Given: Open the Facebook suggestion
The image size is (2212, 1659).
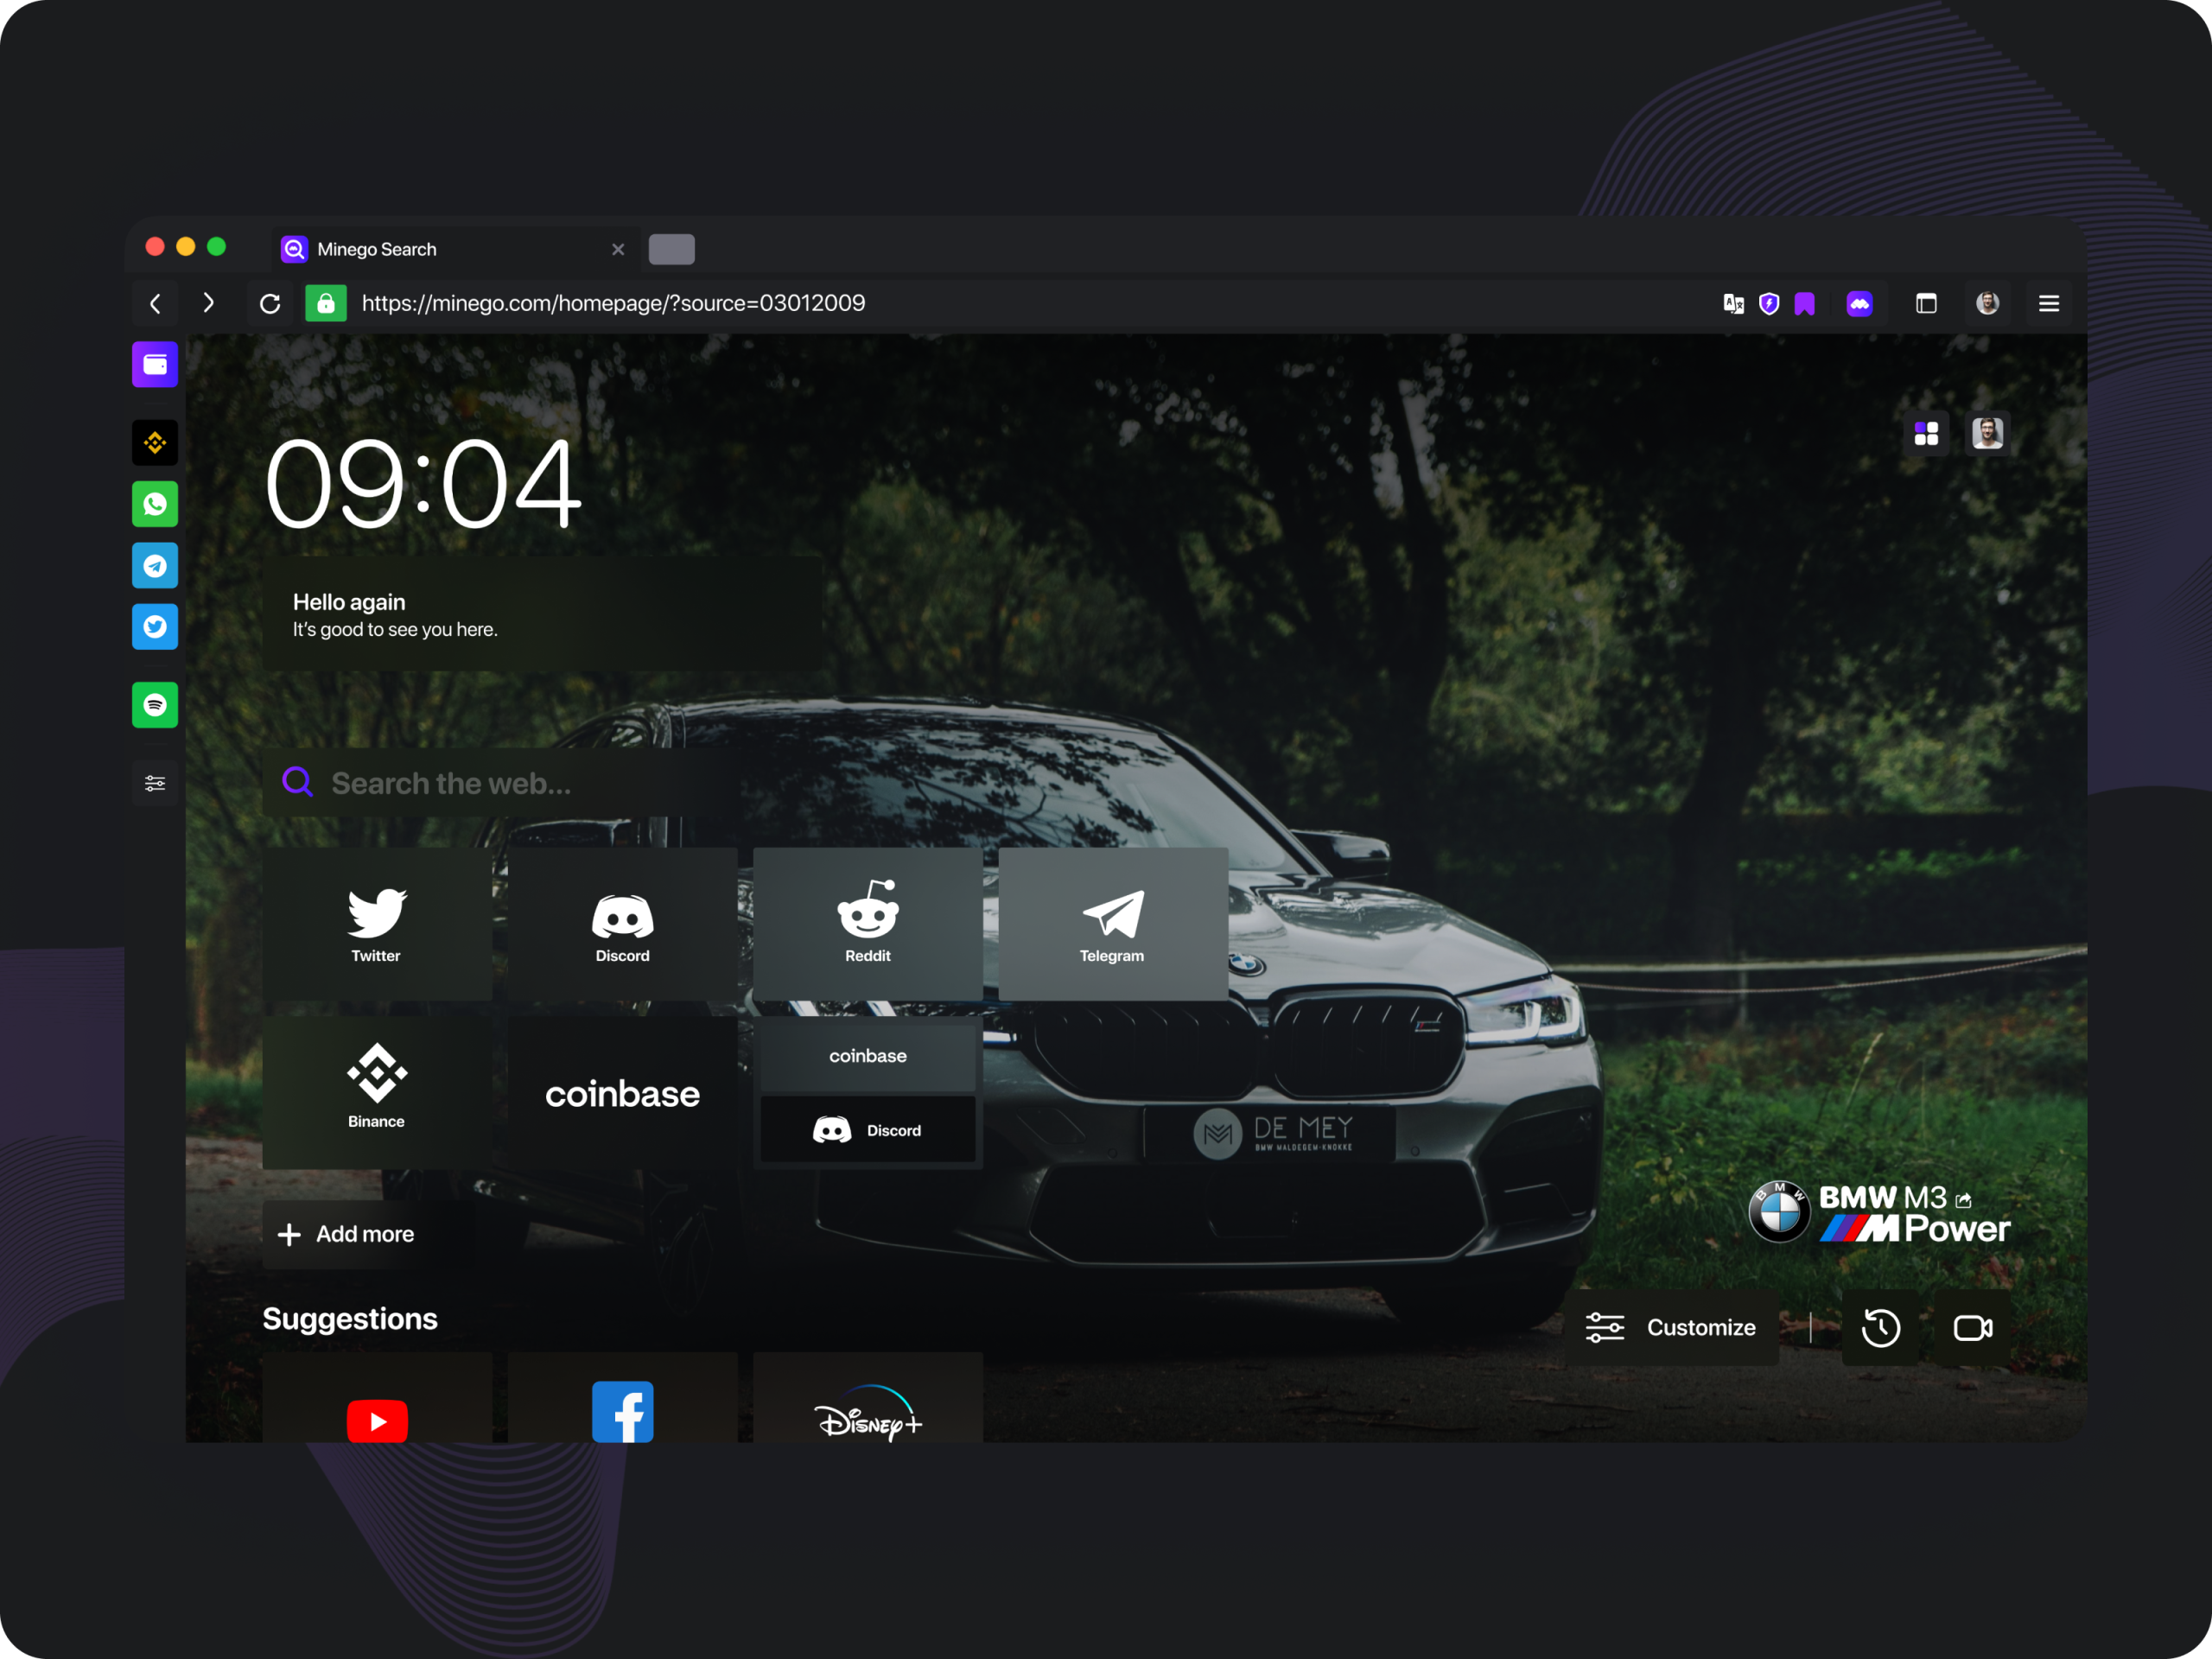Looking at the screenshot, I should [x=622, y=1398].
